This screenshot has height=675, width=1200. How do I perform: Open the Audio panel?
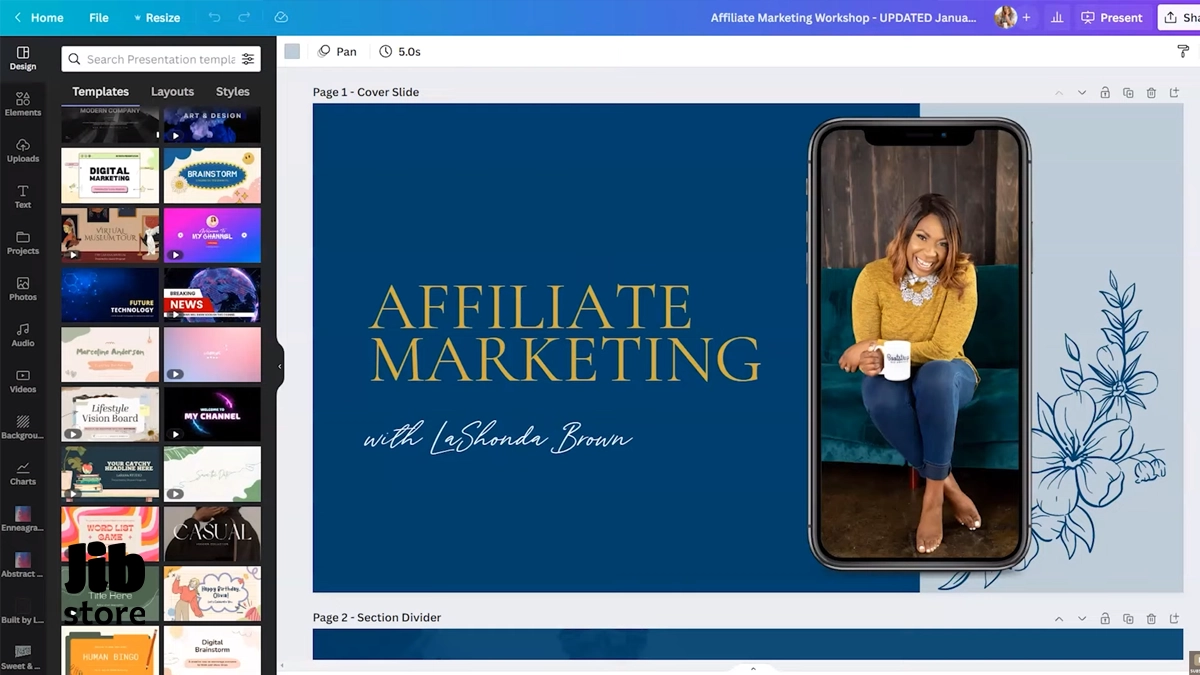point(22,335)
